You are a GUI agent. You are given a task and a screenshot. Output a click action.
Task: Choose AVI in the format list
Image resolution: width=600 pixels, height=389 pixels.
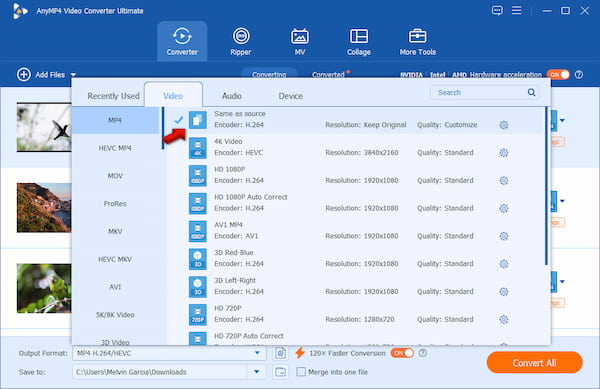(115, 287)
